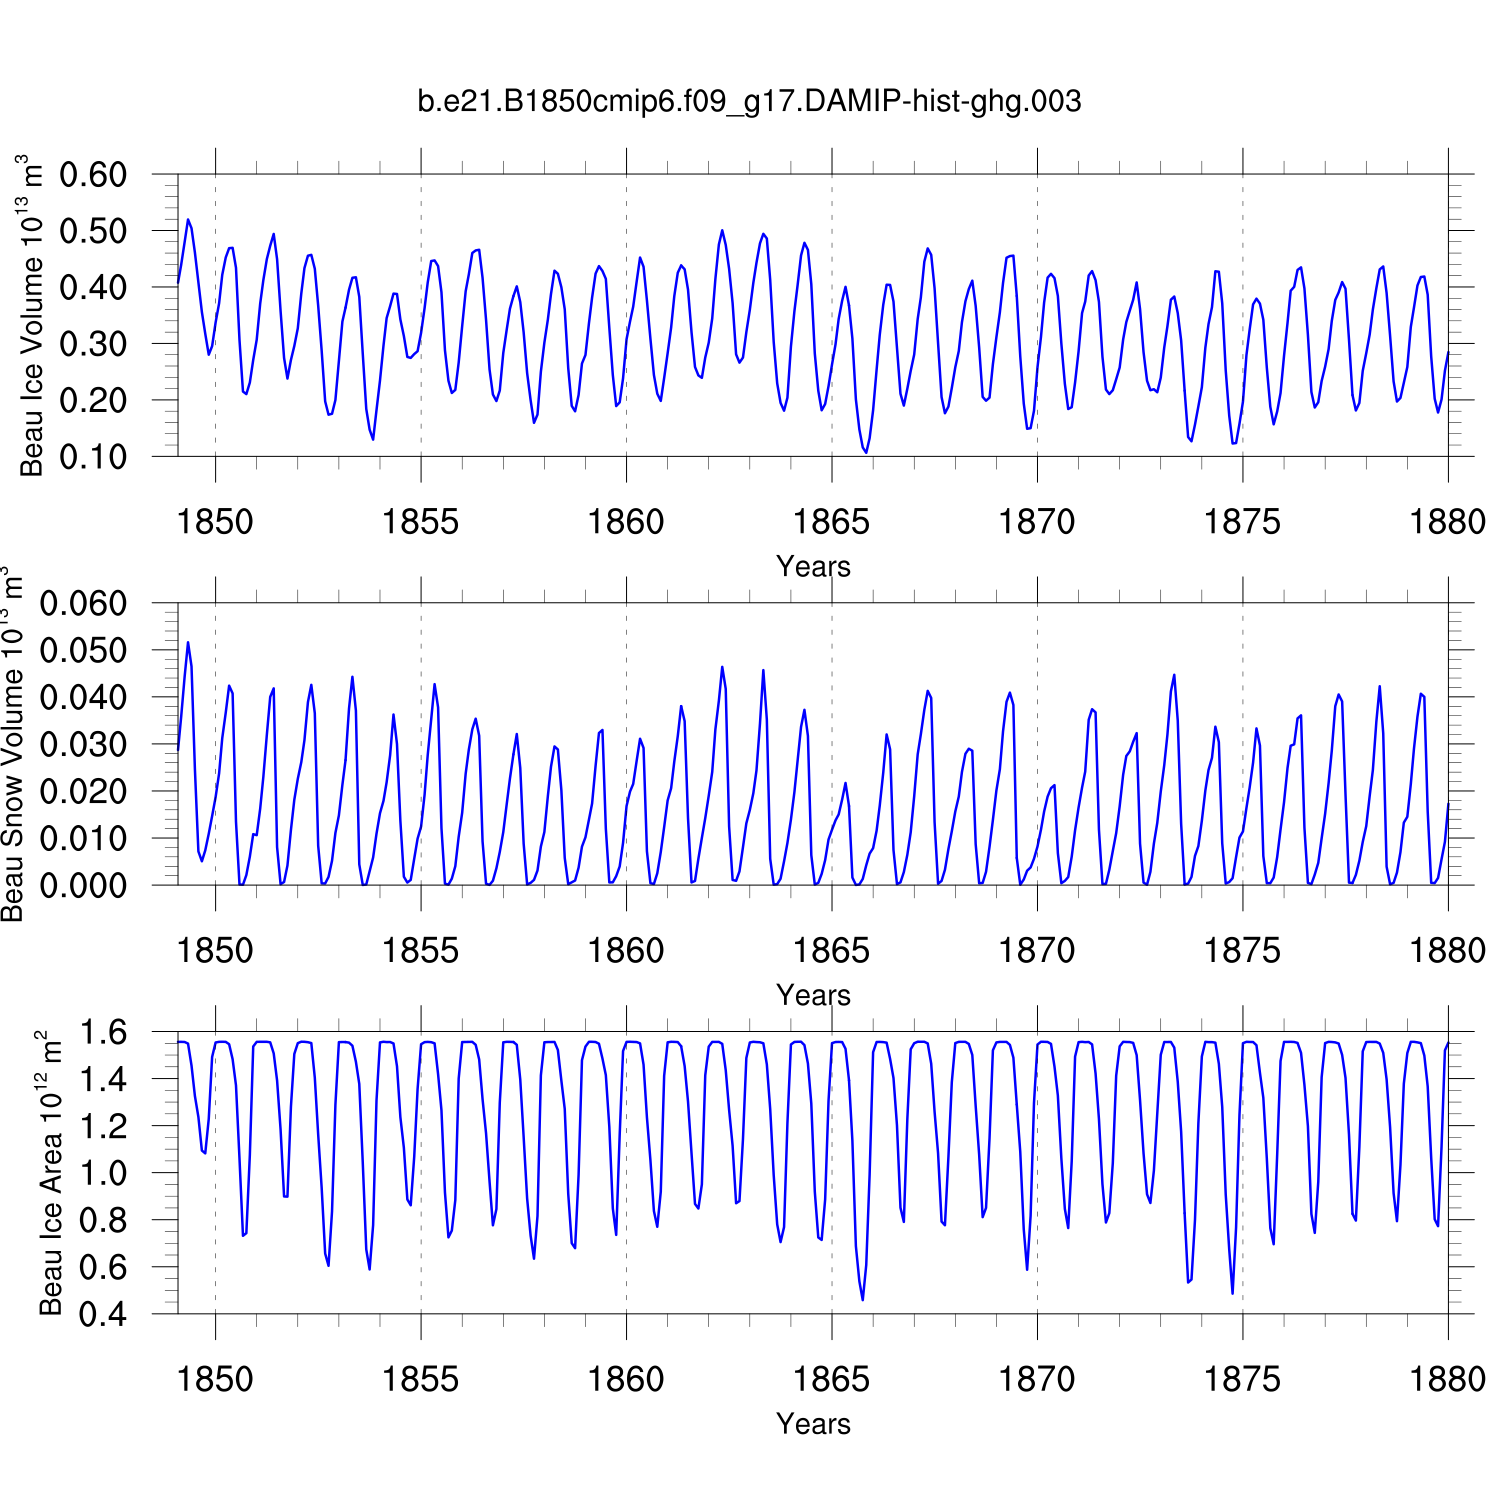Click the Beau Snow Volume y-axis label
Image resolution: width=1500 pixels, height=1500 pixels.
12,745
